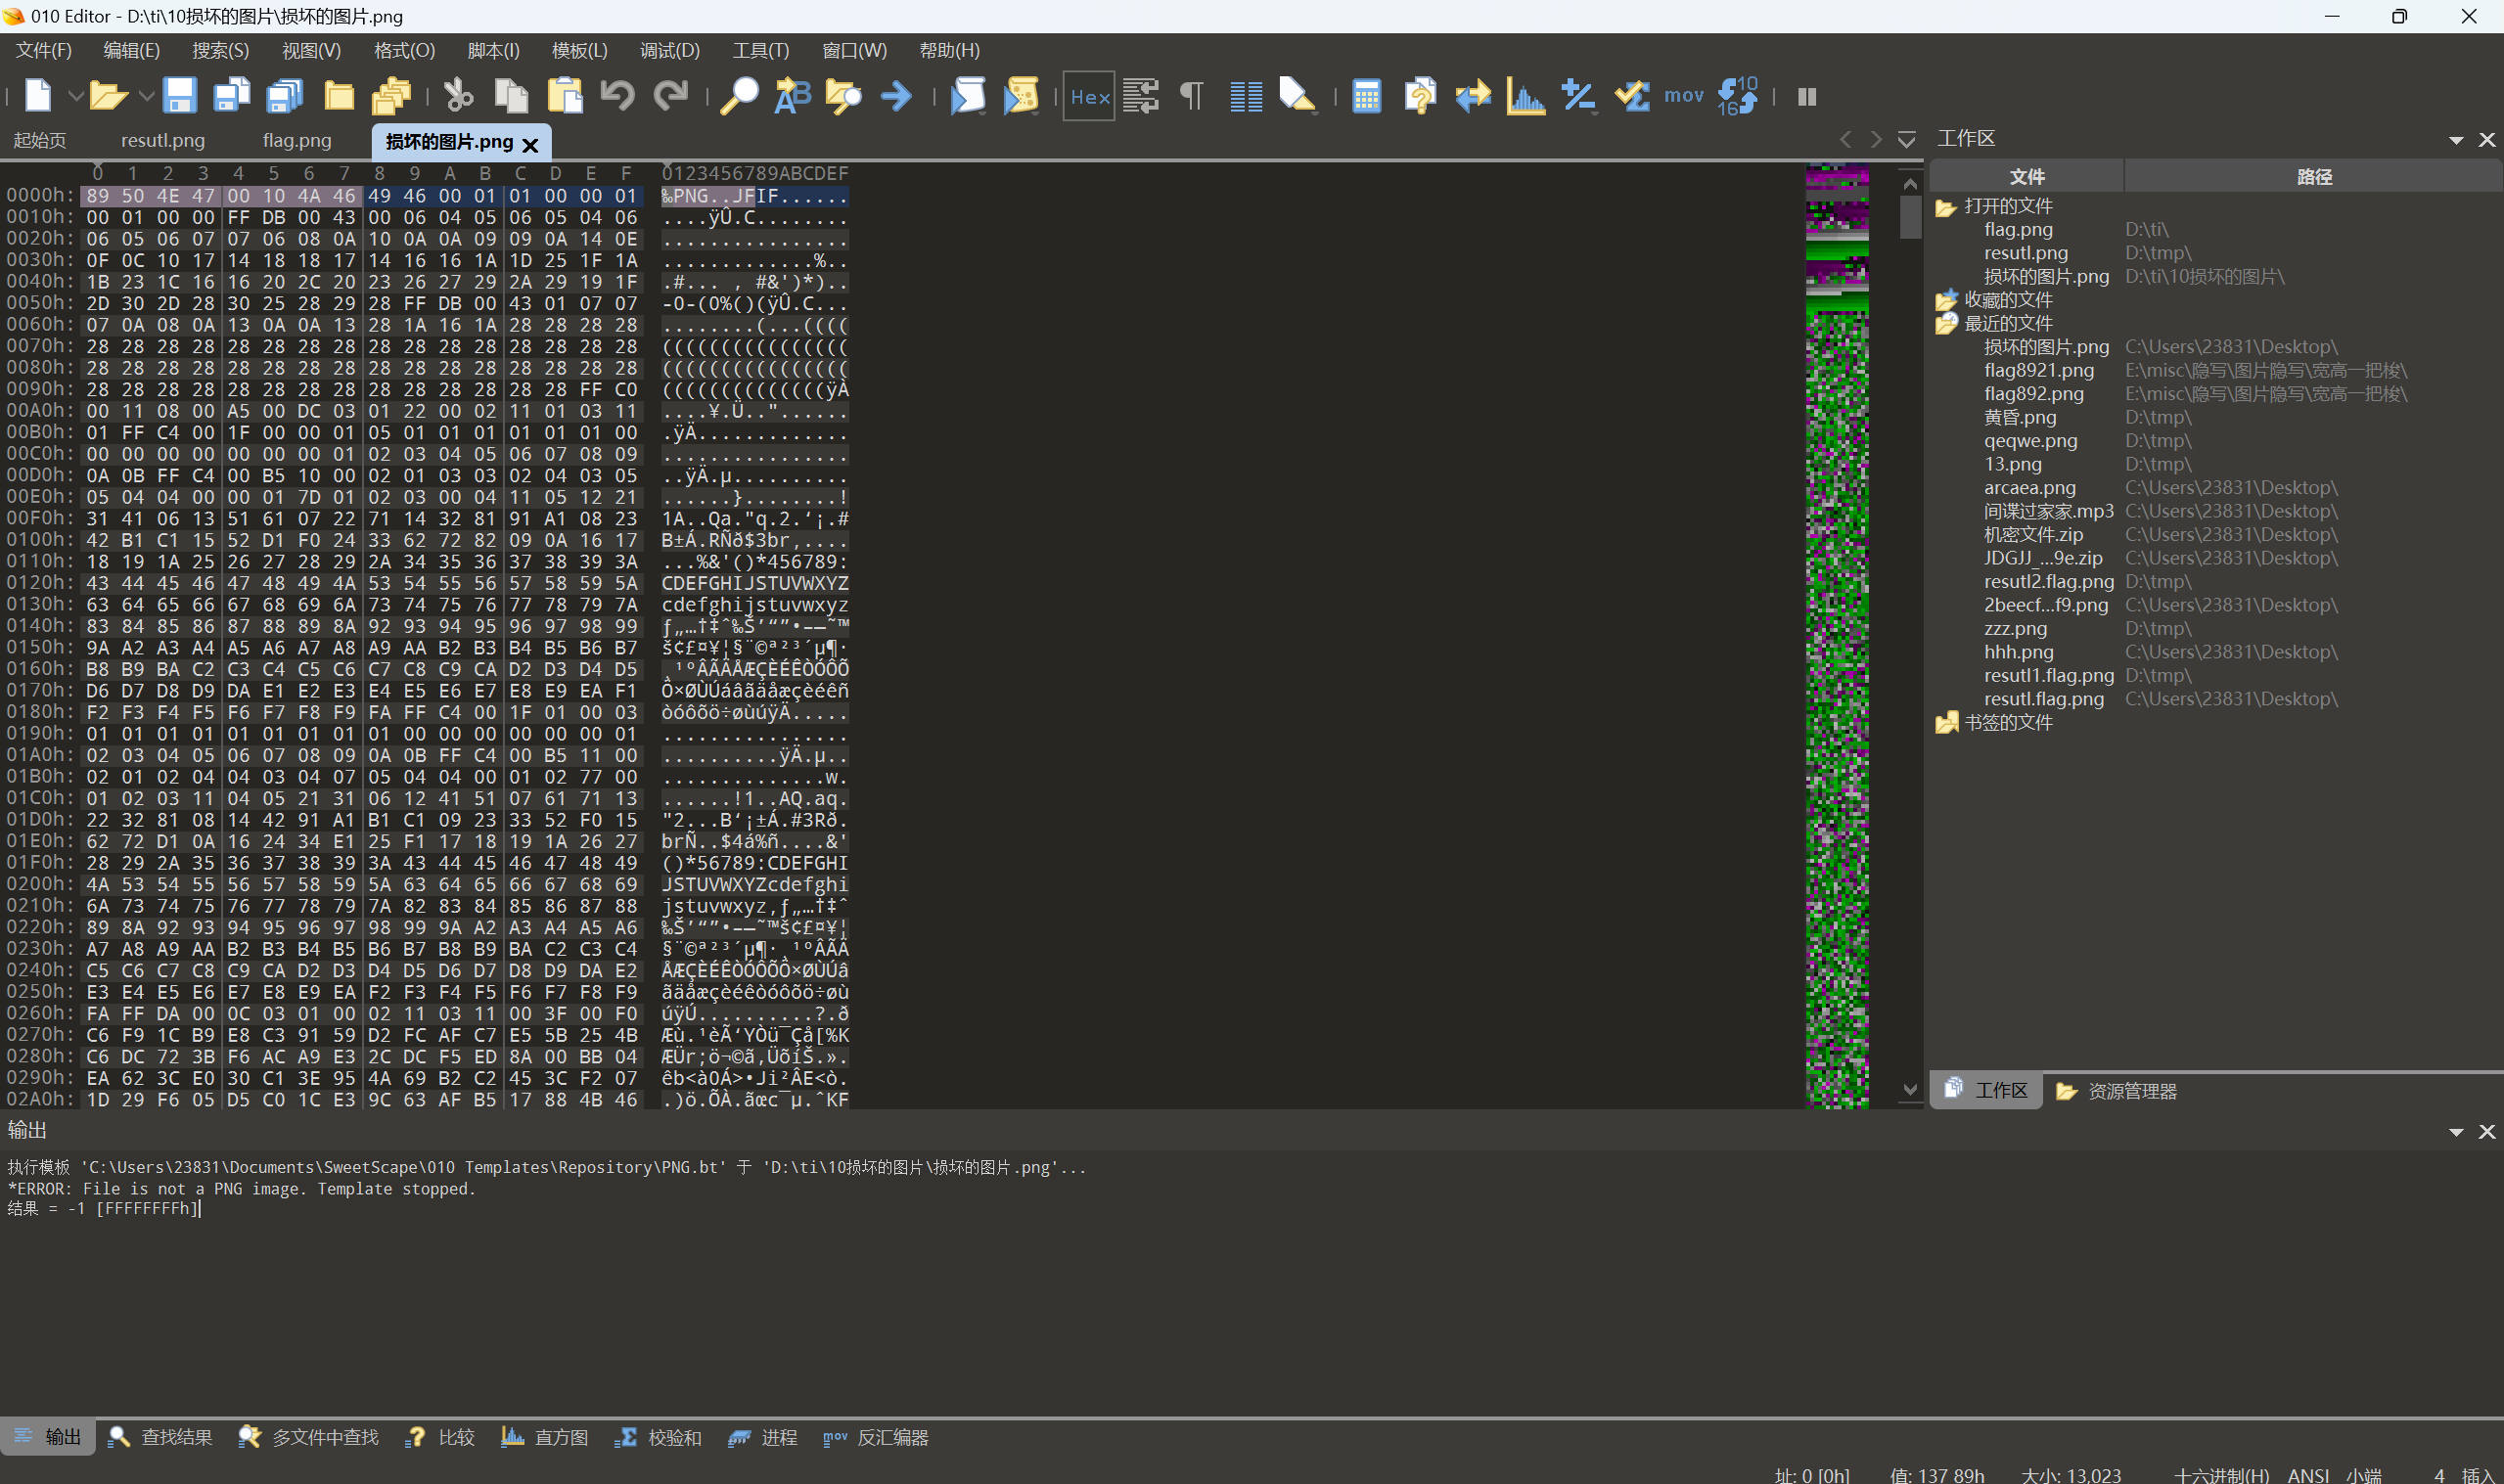Click the pause icon in toolbar
Image resolution: width=2504 pixels, height=1484 pixels.
coord(1807,97)
